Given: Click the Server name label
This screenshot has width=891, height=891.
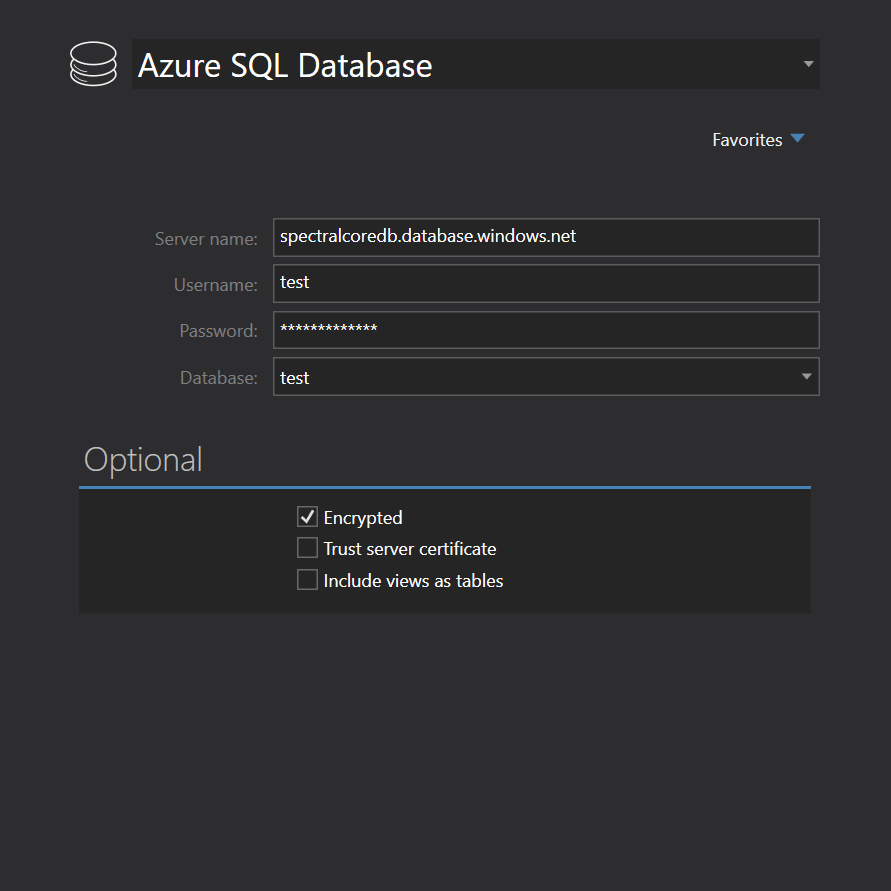Looking at the screenshot, I should (x=206, y=239).
